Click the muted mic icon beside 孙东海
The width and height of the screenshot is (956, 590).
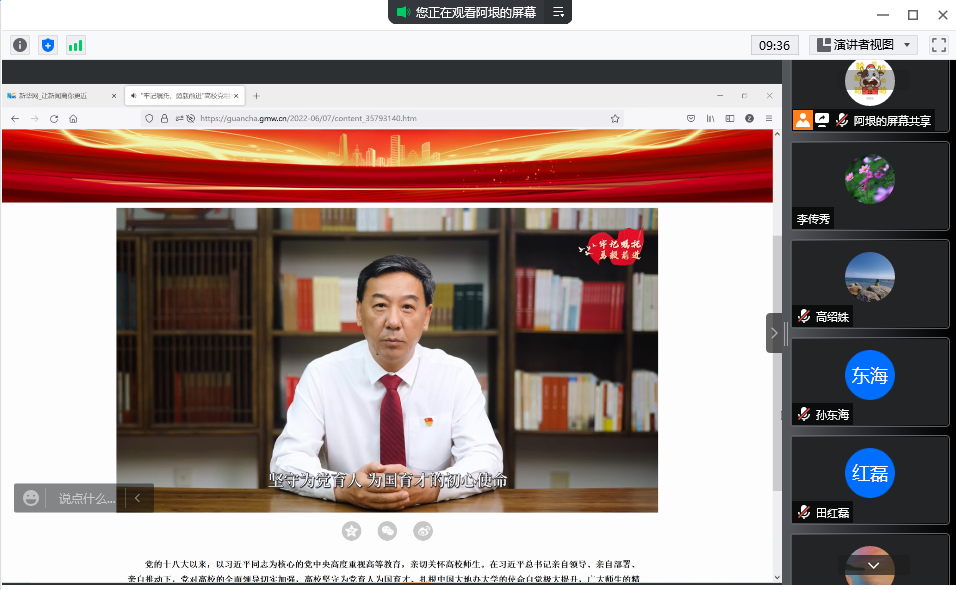point(804,414)
